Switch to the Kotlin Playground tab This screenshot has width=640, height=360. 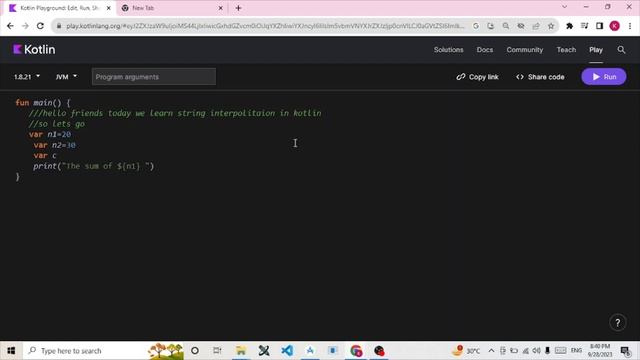coord(59,8)
